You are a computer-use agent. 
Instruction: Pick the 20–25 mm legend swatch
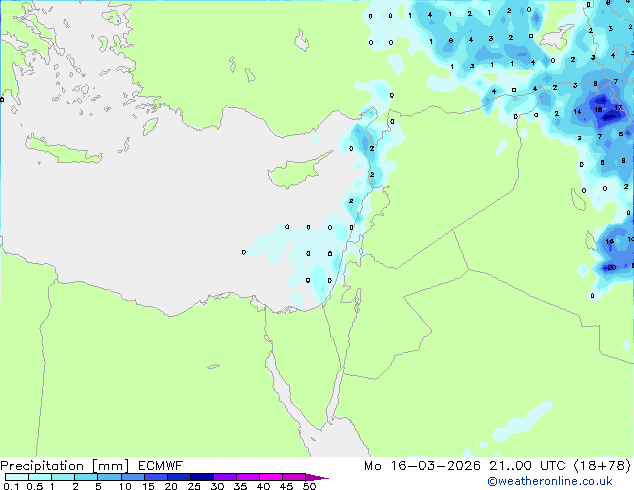(178, 477)
